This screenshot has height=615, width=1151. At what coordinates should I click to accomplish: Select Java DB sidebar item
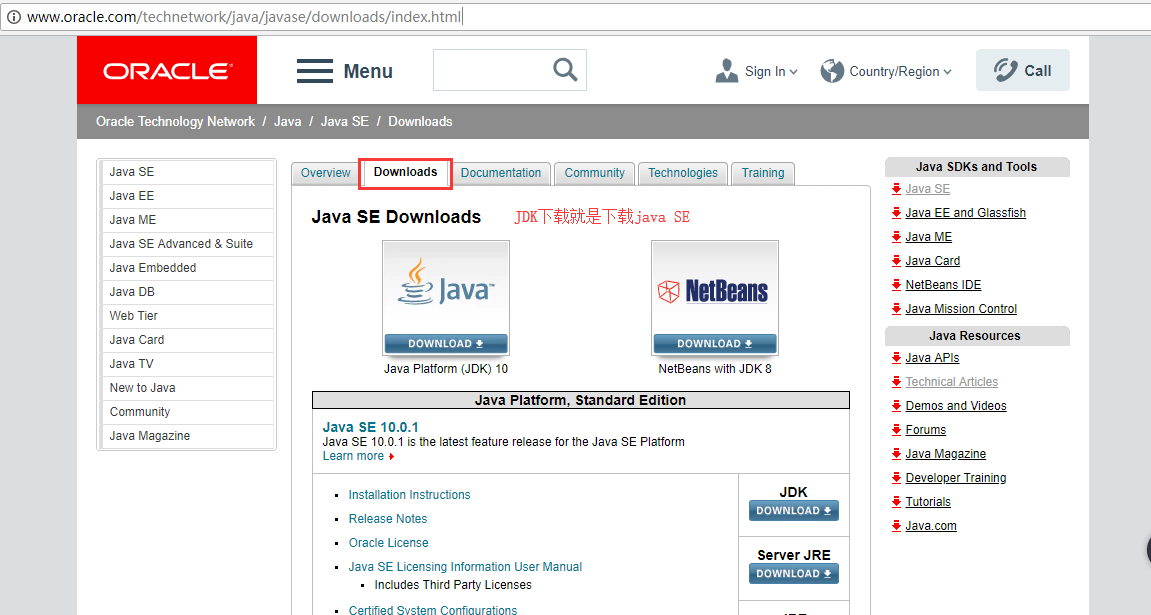click(187, 292)
